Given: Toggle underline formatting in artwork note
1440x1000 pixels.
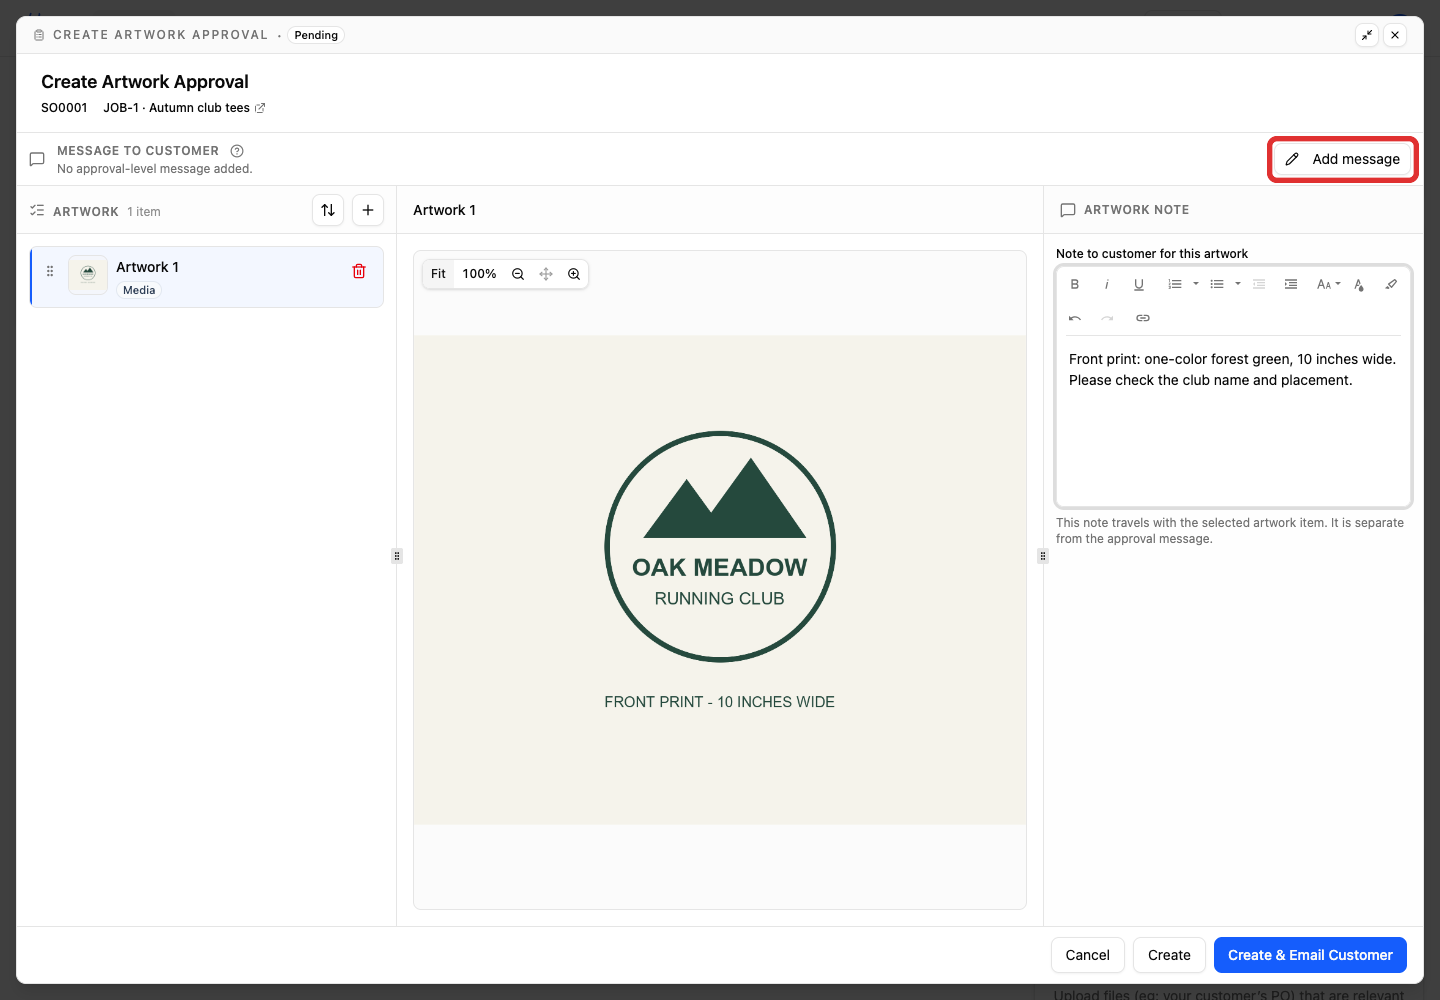Looking at the screenshot, I should [1139, 284].
